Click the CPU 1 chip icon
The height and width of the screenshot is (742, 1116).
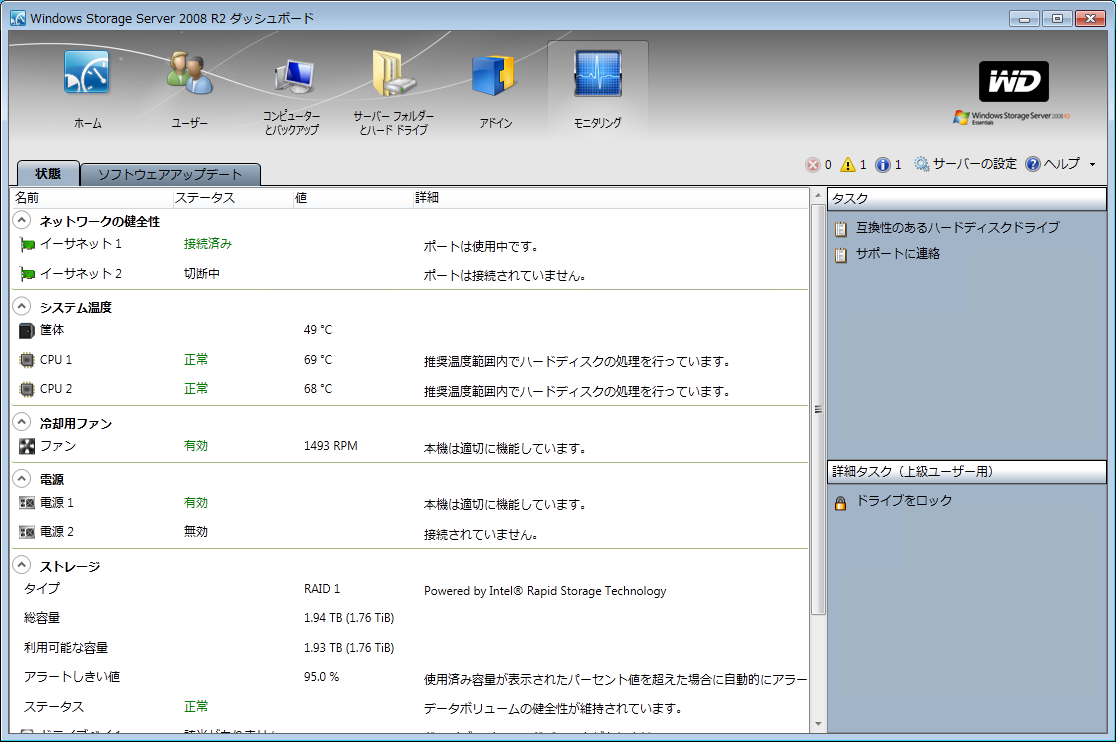click(x=26, y=360)
